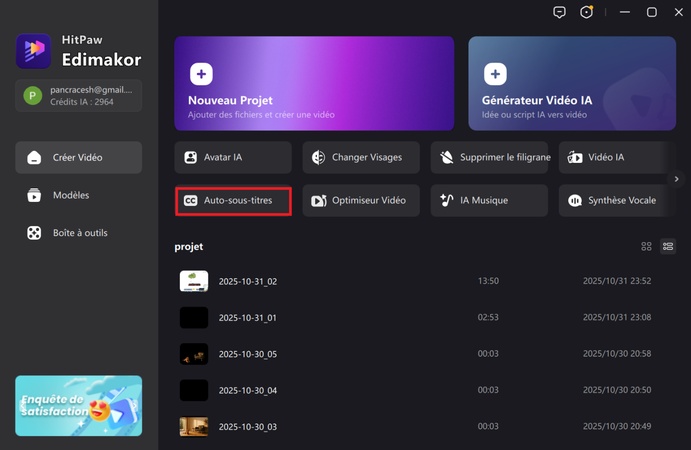Open the account panel for pancracesh
Viewport: 691px width, 450px height.
[78, 95]
